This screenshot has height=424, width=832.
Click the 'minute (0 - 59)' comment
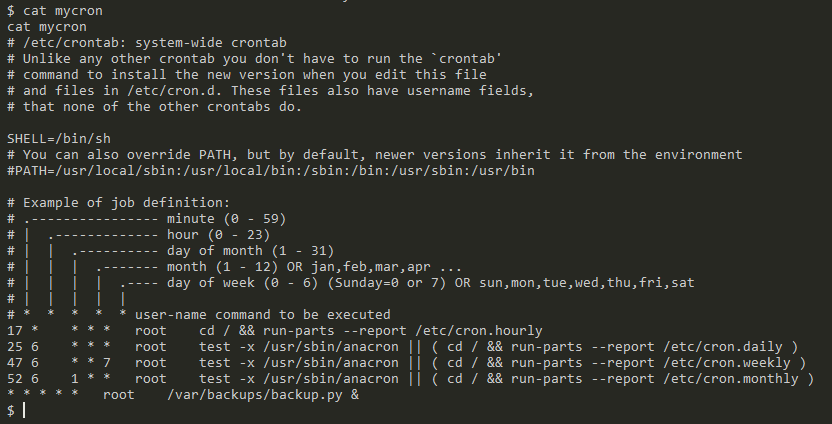click(227, 219)
